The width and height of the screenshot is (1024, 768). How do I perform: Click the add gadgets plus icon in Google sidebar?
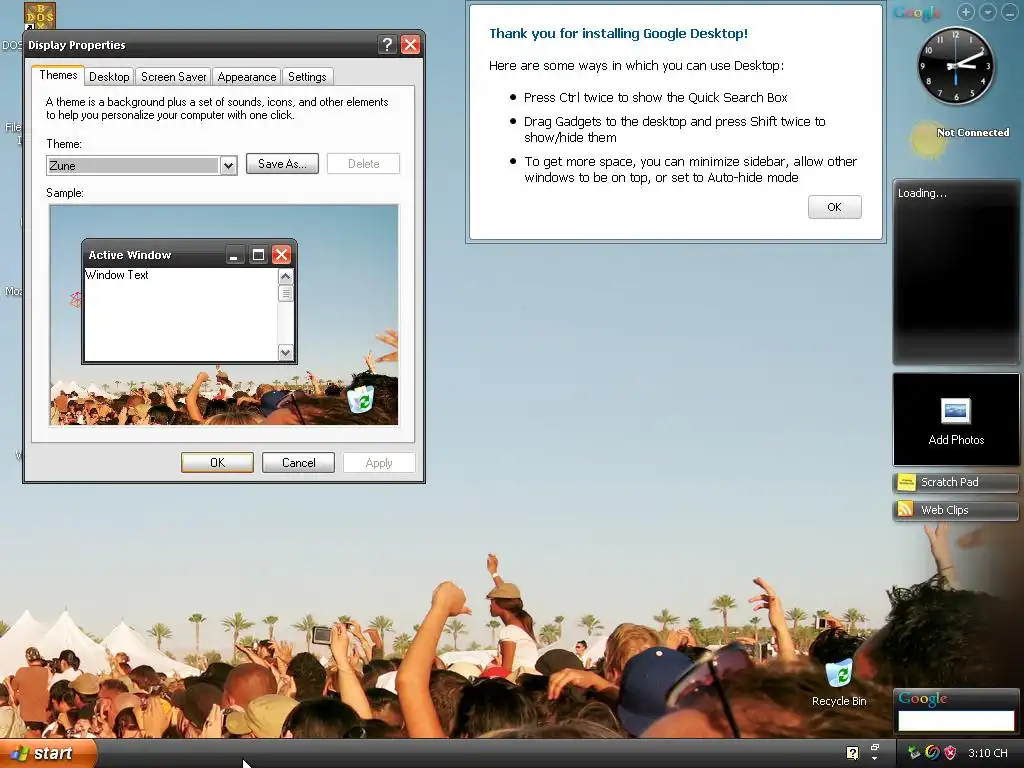(x=966, y=12)
